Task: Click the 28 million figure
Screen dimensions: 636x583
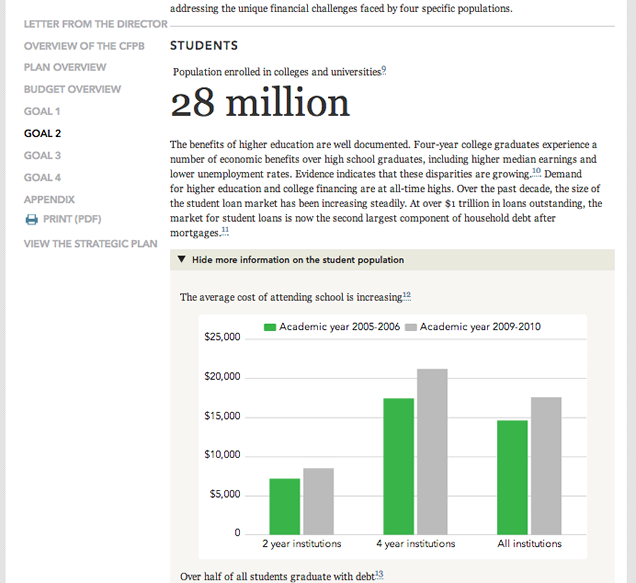Action: pos(260,102)
